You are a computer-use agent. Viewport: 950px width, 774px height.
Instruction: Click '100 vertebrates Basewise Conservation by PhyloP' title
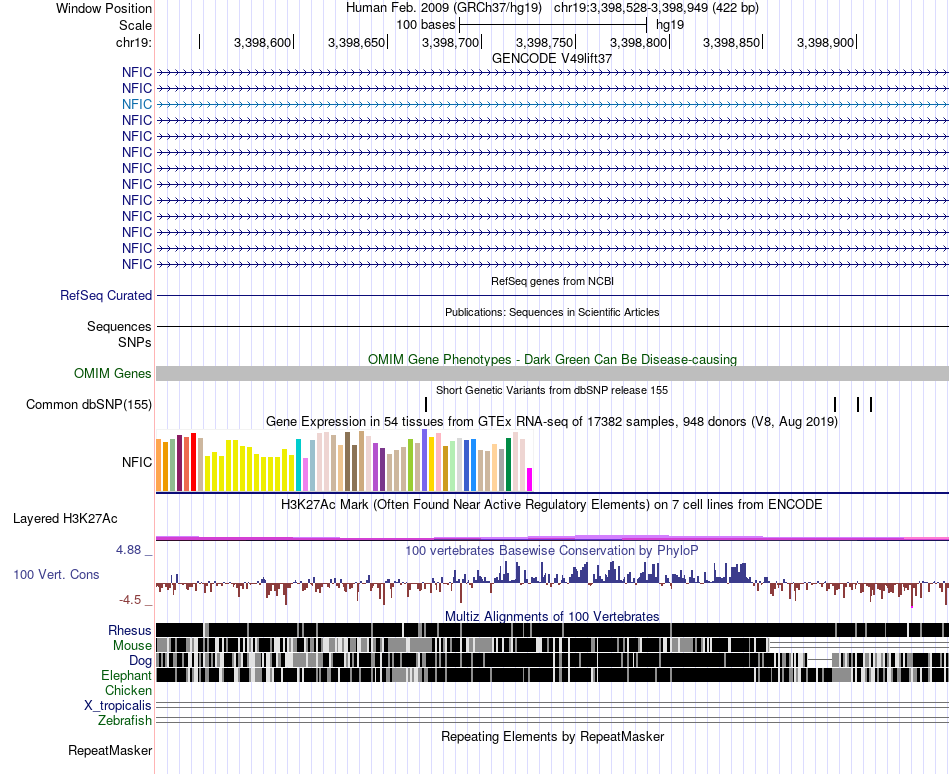(552, 551)
